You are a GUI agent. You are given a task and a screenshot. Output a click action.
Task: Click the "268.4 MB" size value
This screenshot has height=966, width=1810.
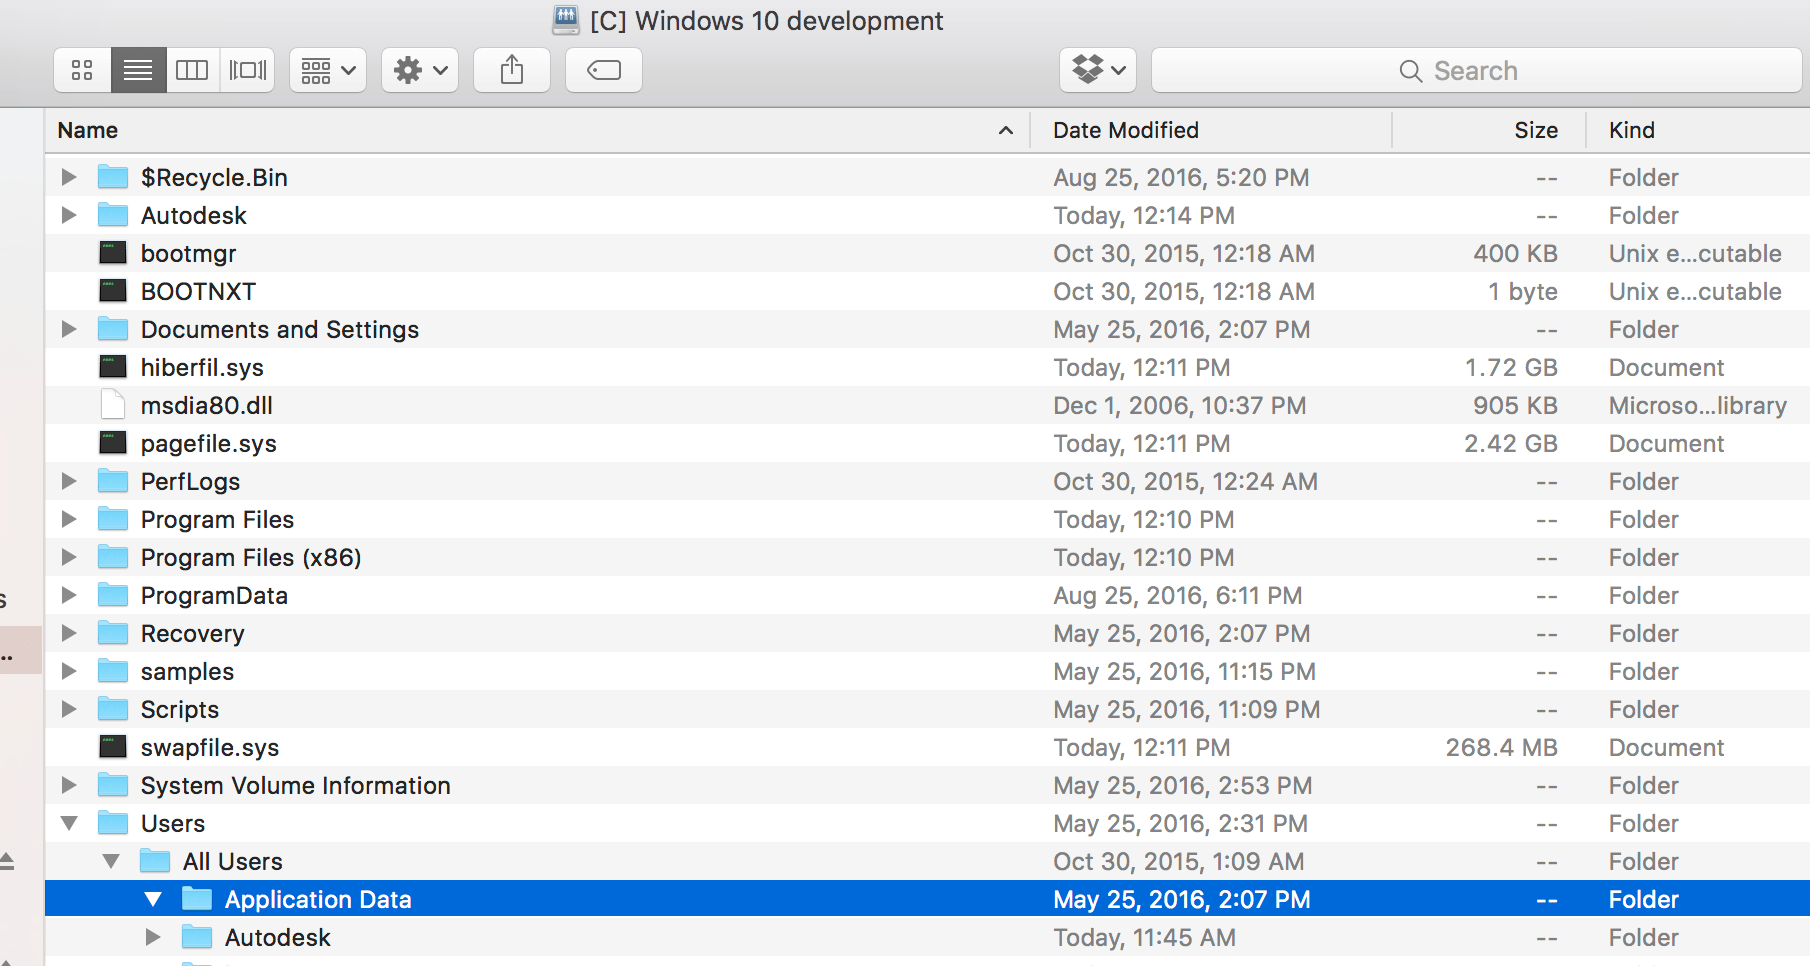click(1502, 747)
